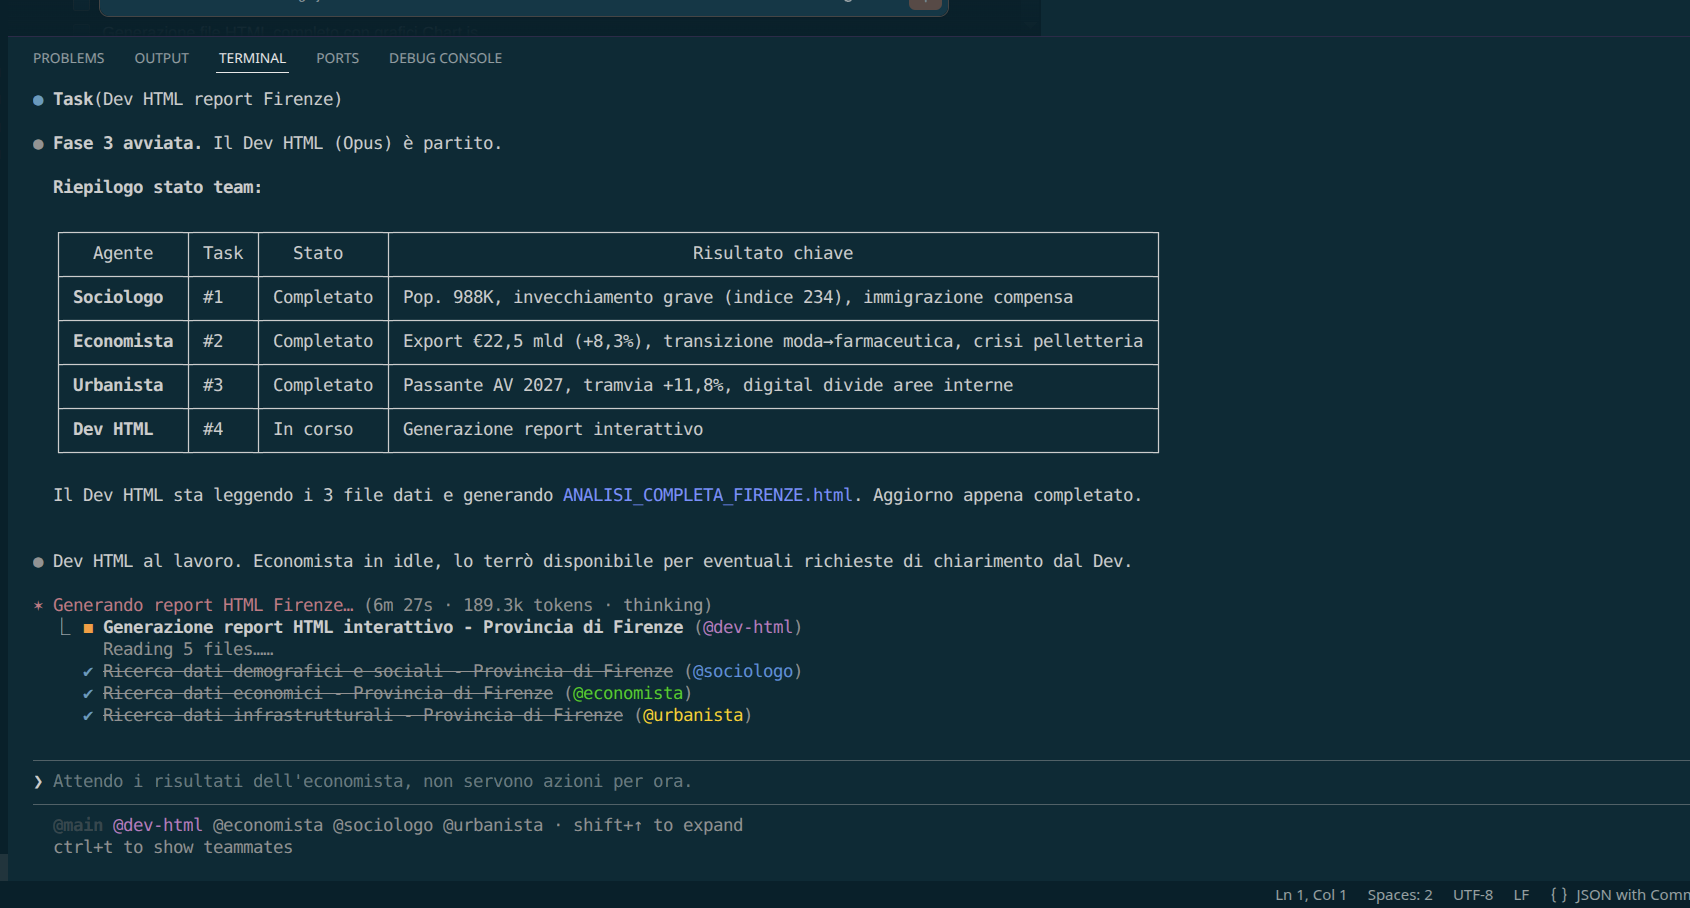Open the UTF-8 encoding selector

click(1472, 895)
